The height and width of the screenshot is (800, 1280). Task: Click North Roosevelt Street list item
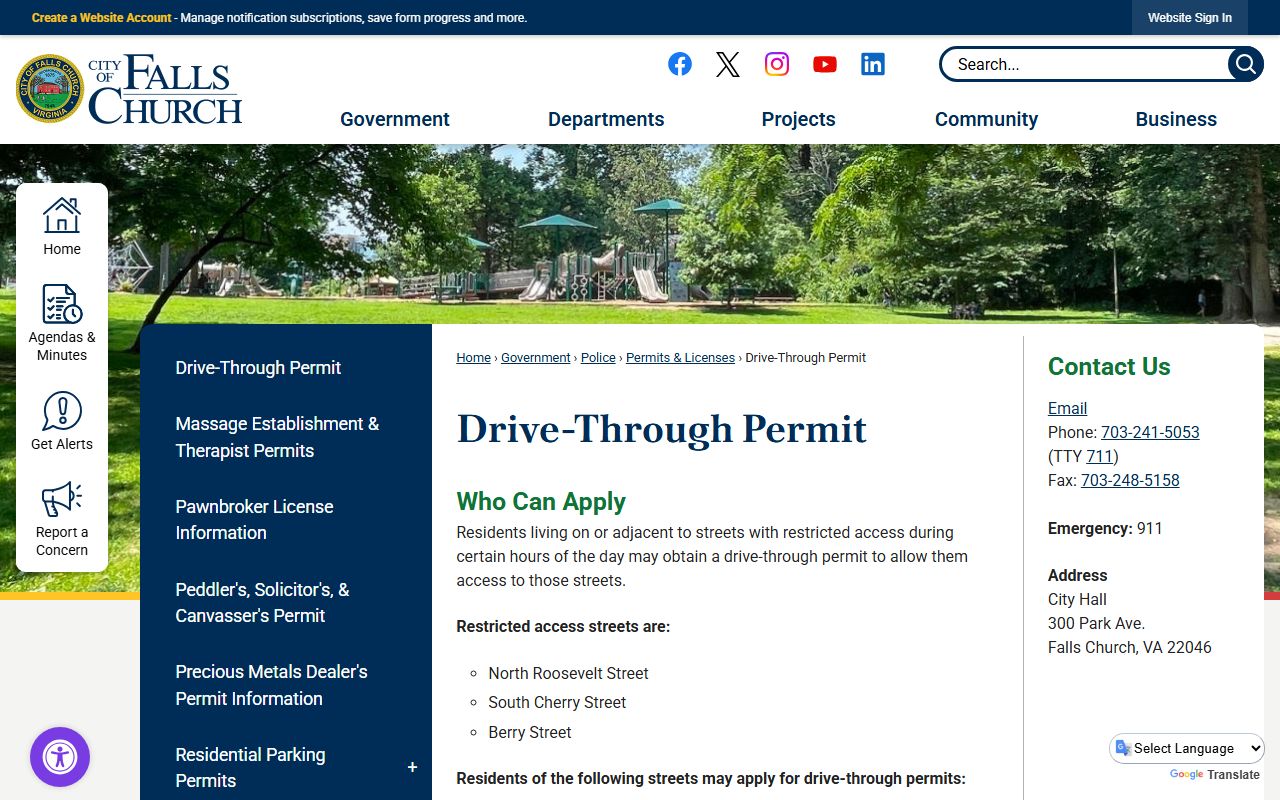coord(568,673)
